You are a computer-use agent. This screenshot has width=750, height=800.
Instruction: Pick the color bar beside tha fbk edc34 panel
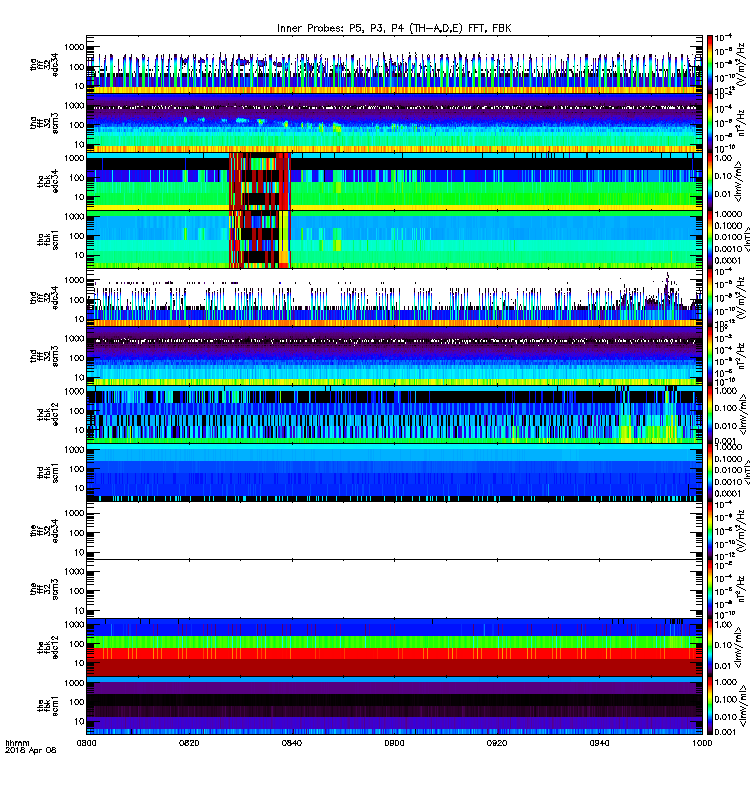tap(710, 181)
